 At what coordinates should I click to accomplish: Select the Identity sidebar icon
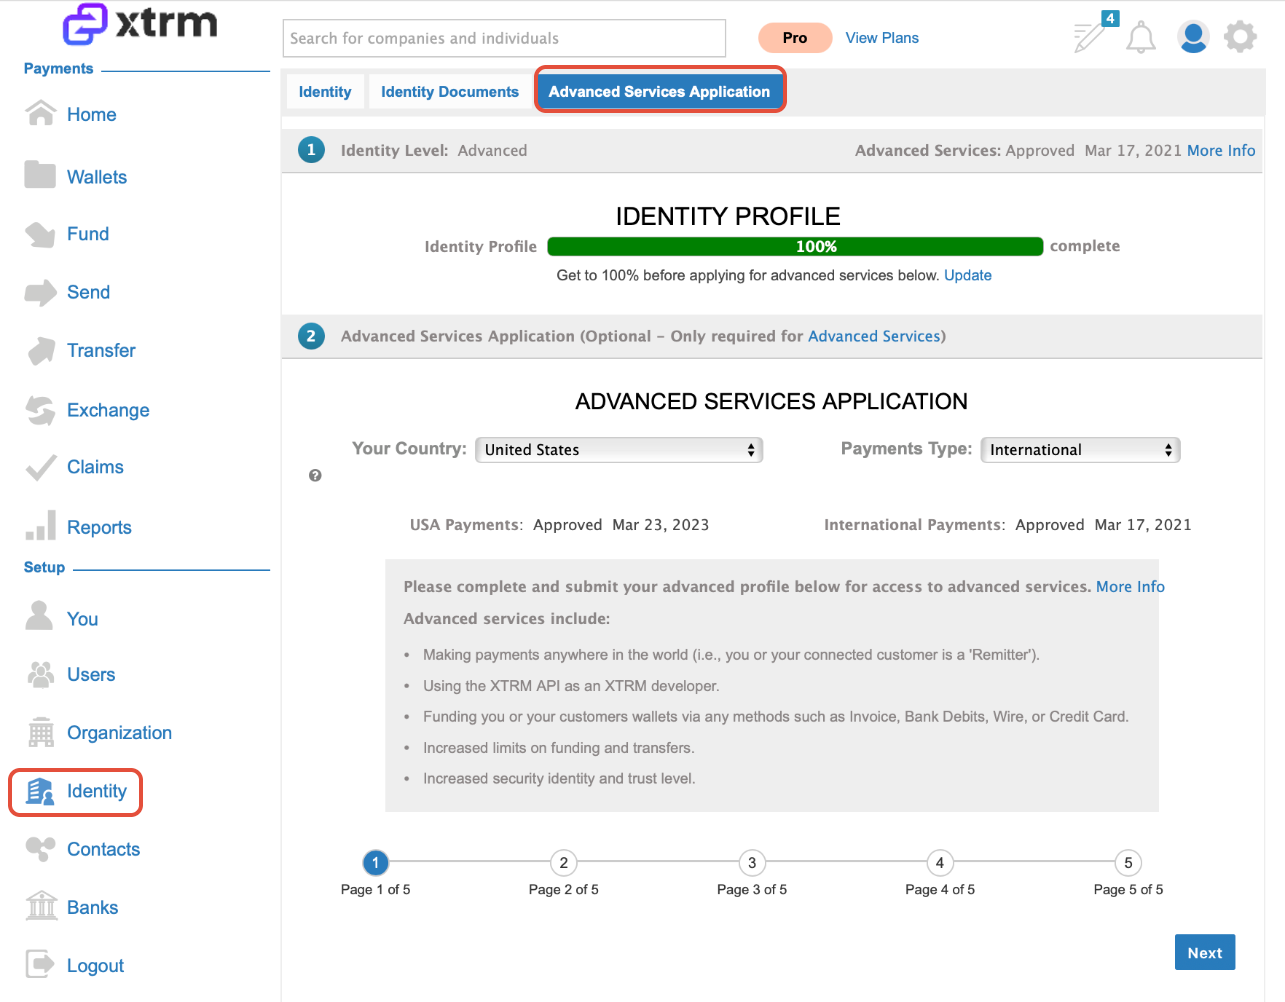coord(40,791)
